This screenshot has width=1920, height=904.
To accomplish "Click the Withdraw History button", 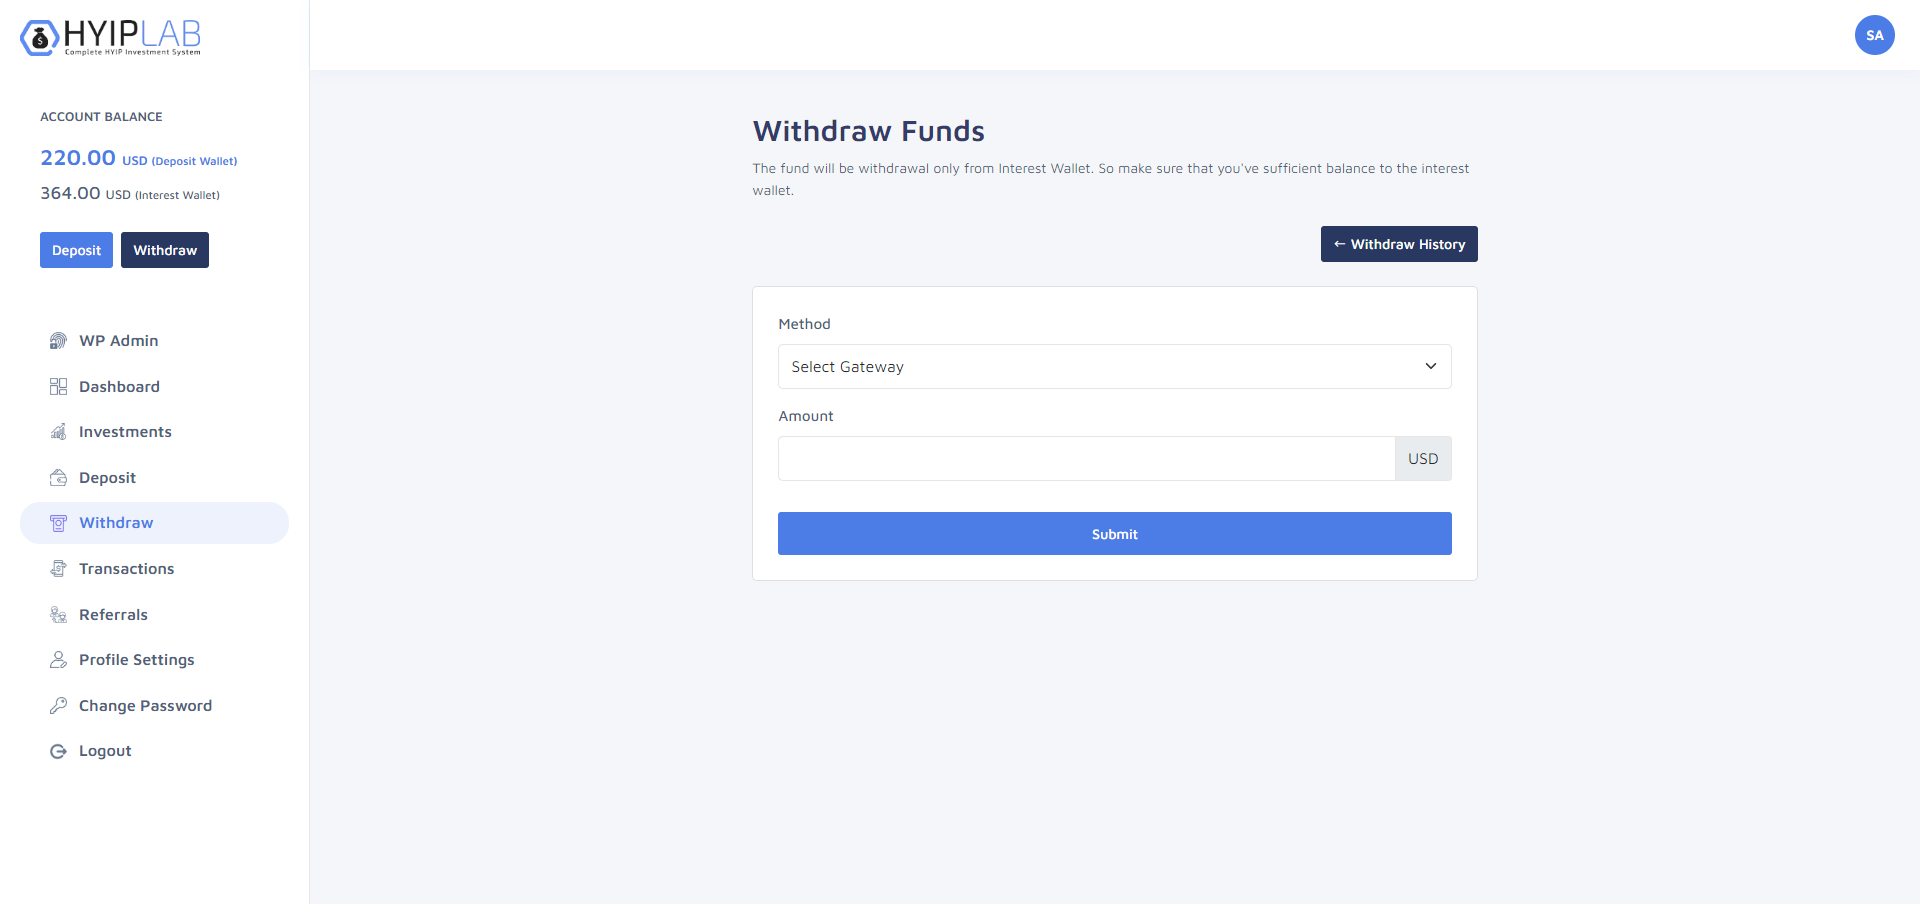I will (1398, 244).
